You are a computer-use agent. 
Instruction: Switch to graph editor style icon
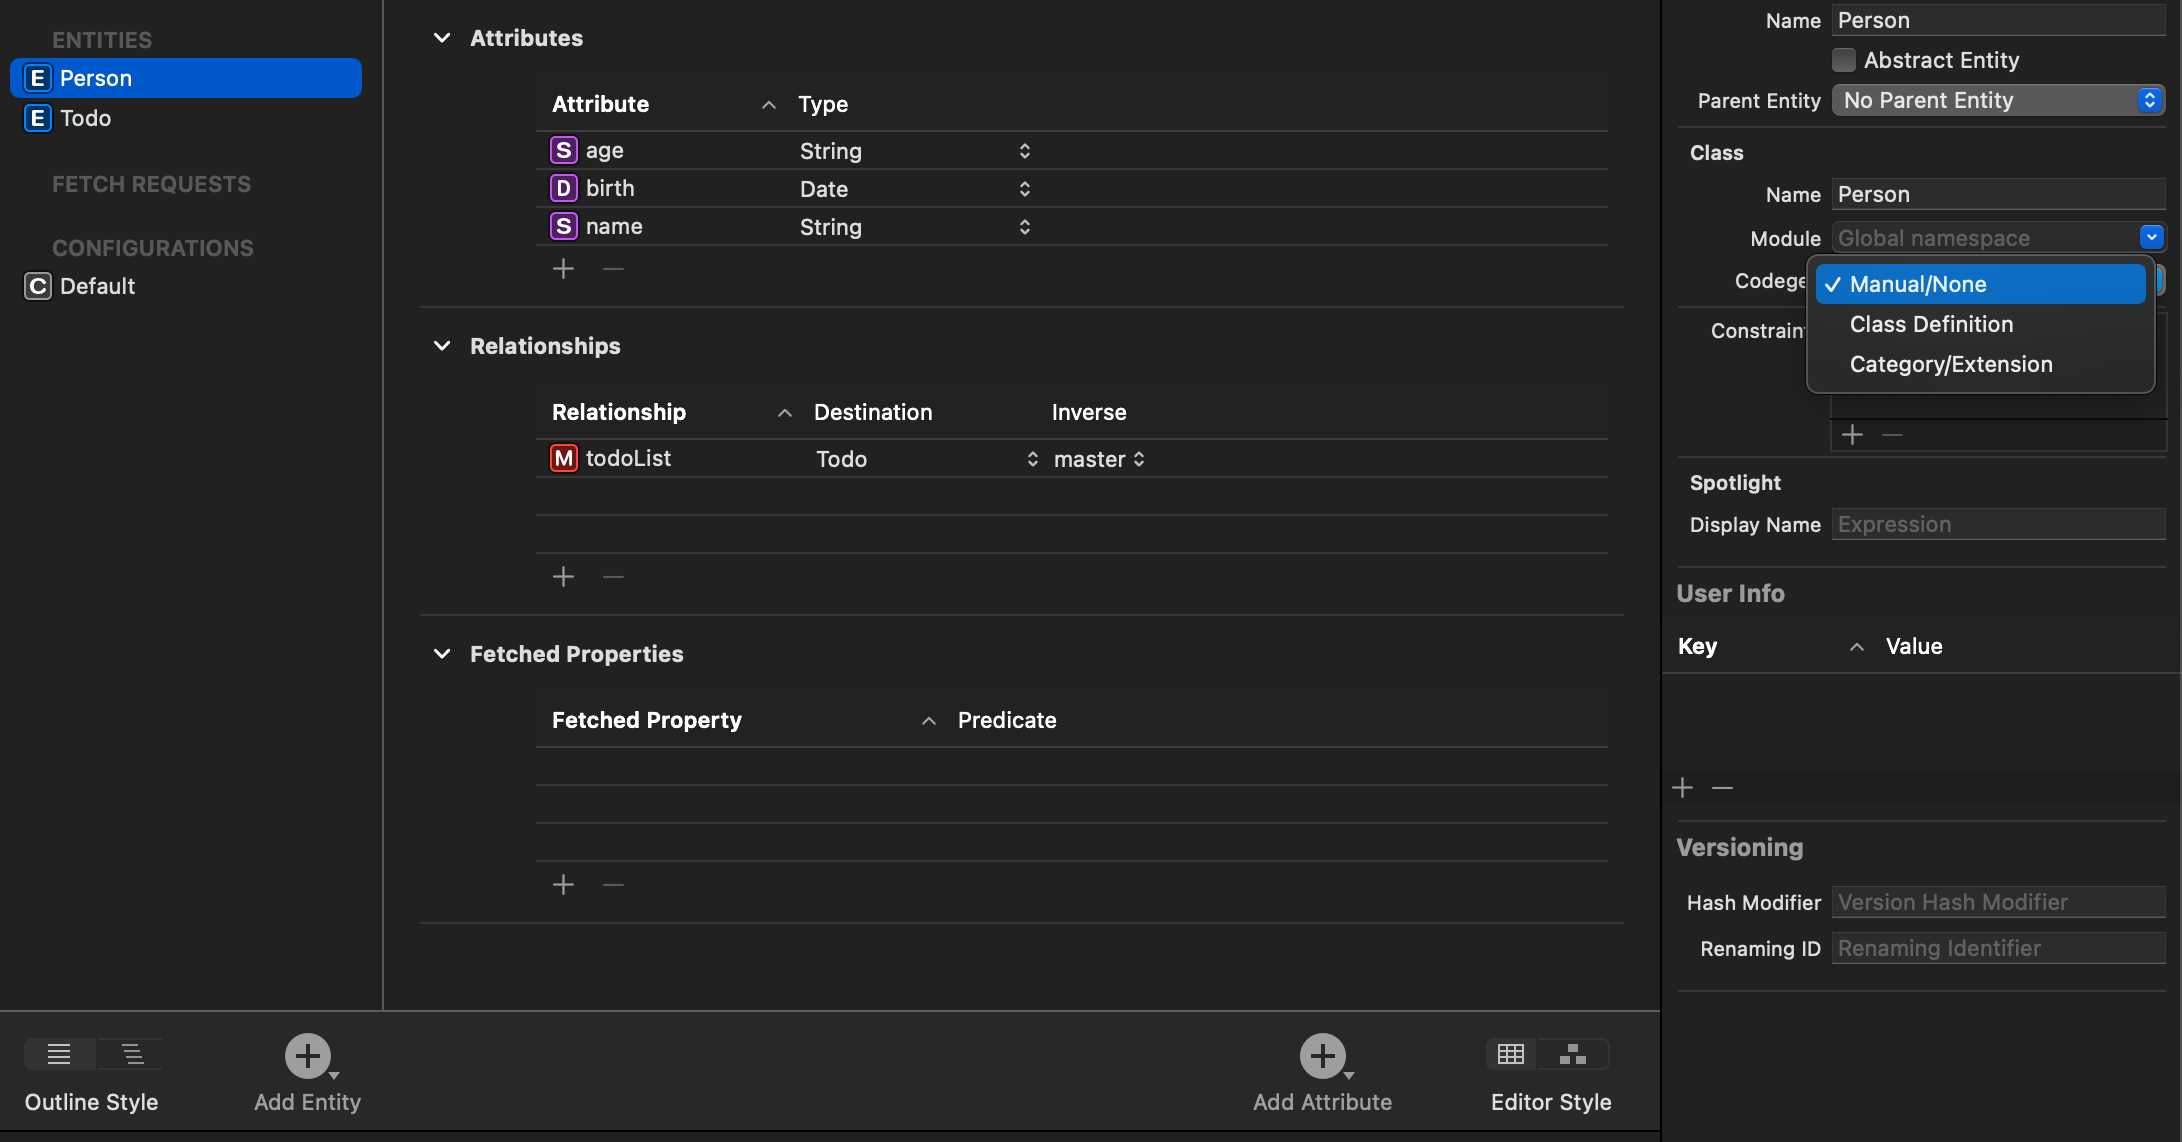point(1572,1054)
